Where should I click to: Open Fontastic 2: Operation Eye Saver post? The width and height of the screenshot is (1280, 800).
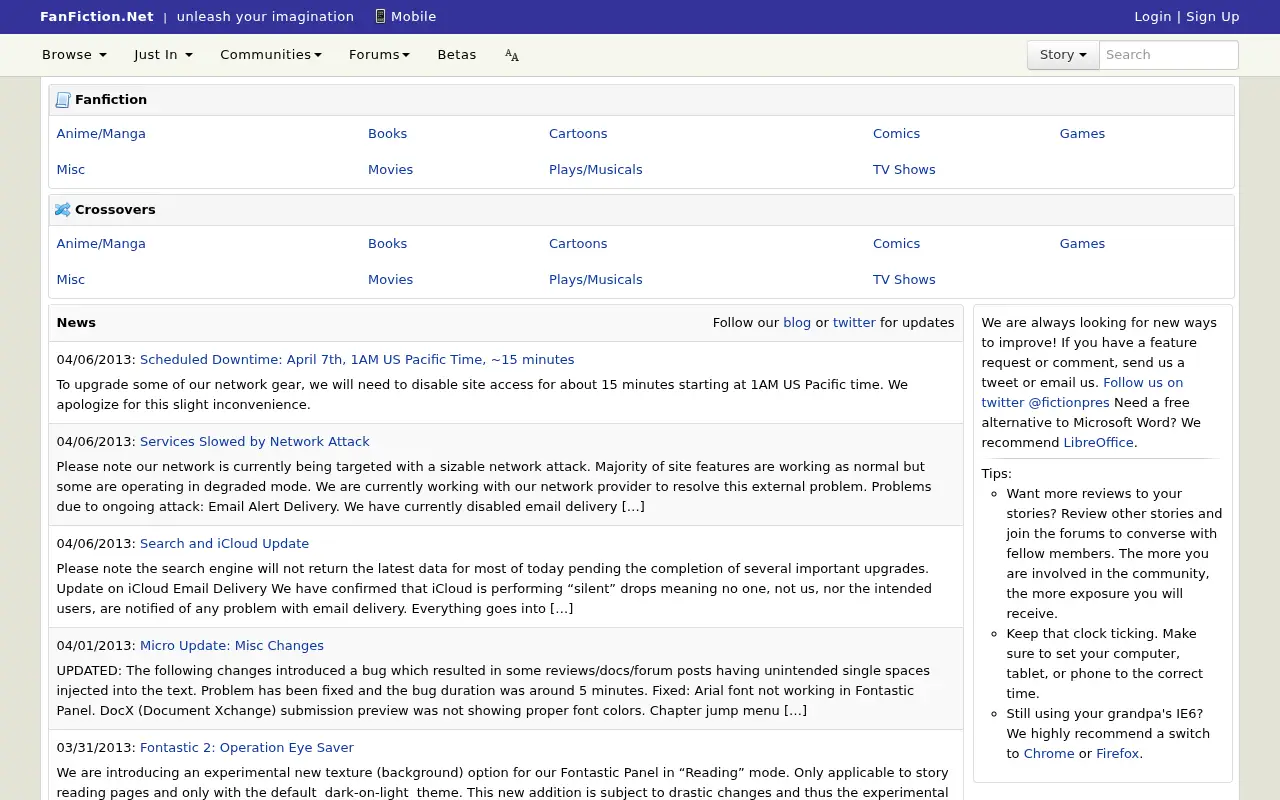click(247, 748)
